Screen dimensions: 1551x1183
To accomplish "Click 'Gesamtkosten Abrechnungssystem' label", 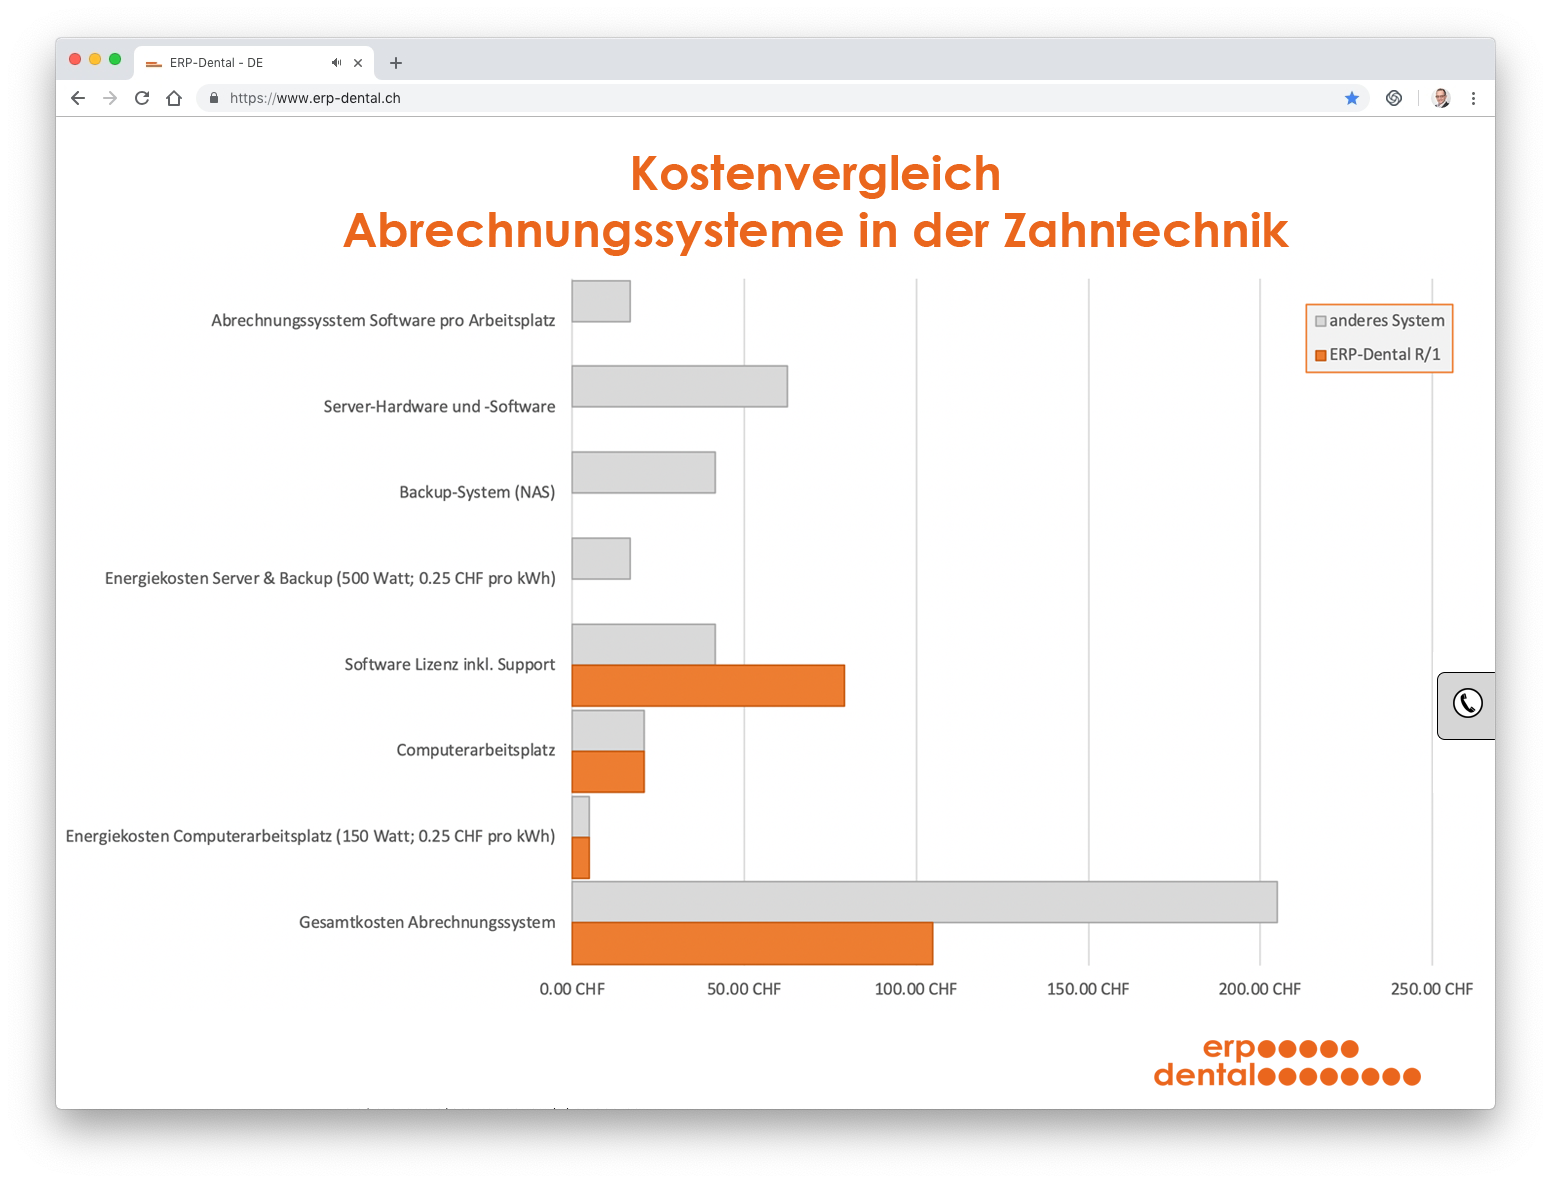I will [427, 922].
